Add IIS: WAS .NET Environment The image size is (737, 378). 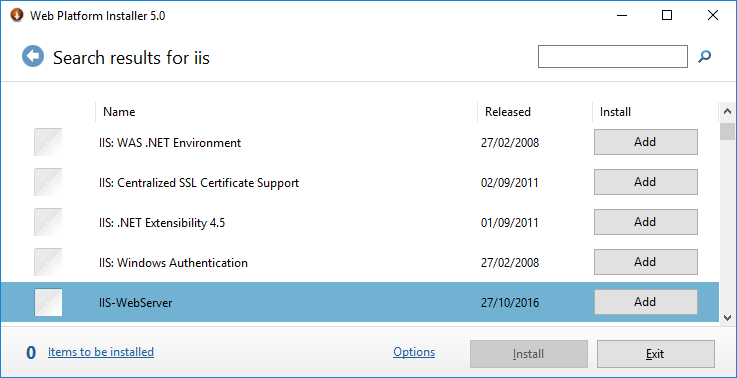click(645, 142)
